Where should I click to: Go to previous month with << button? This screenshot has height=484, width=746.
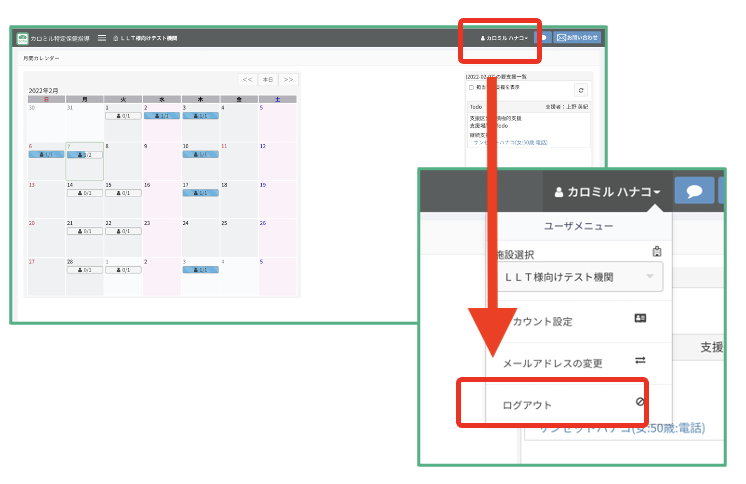(247, 79)
